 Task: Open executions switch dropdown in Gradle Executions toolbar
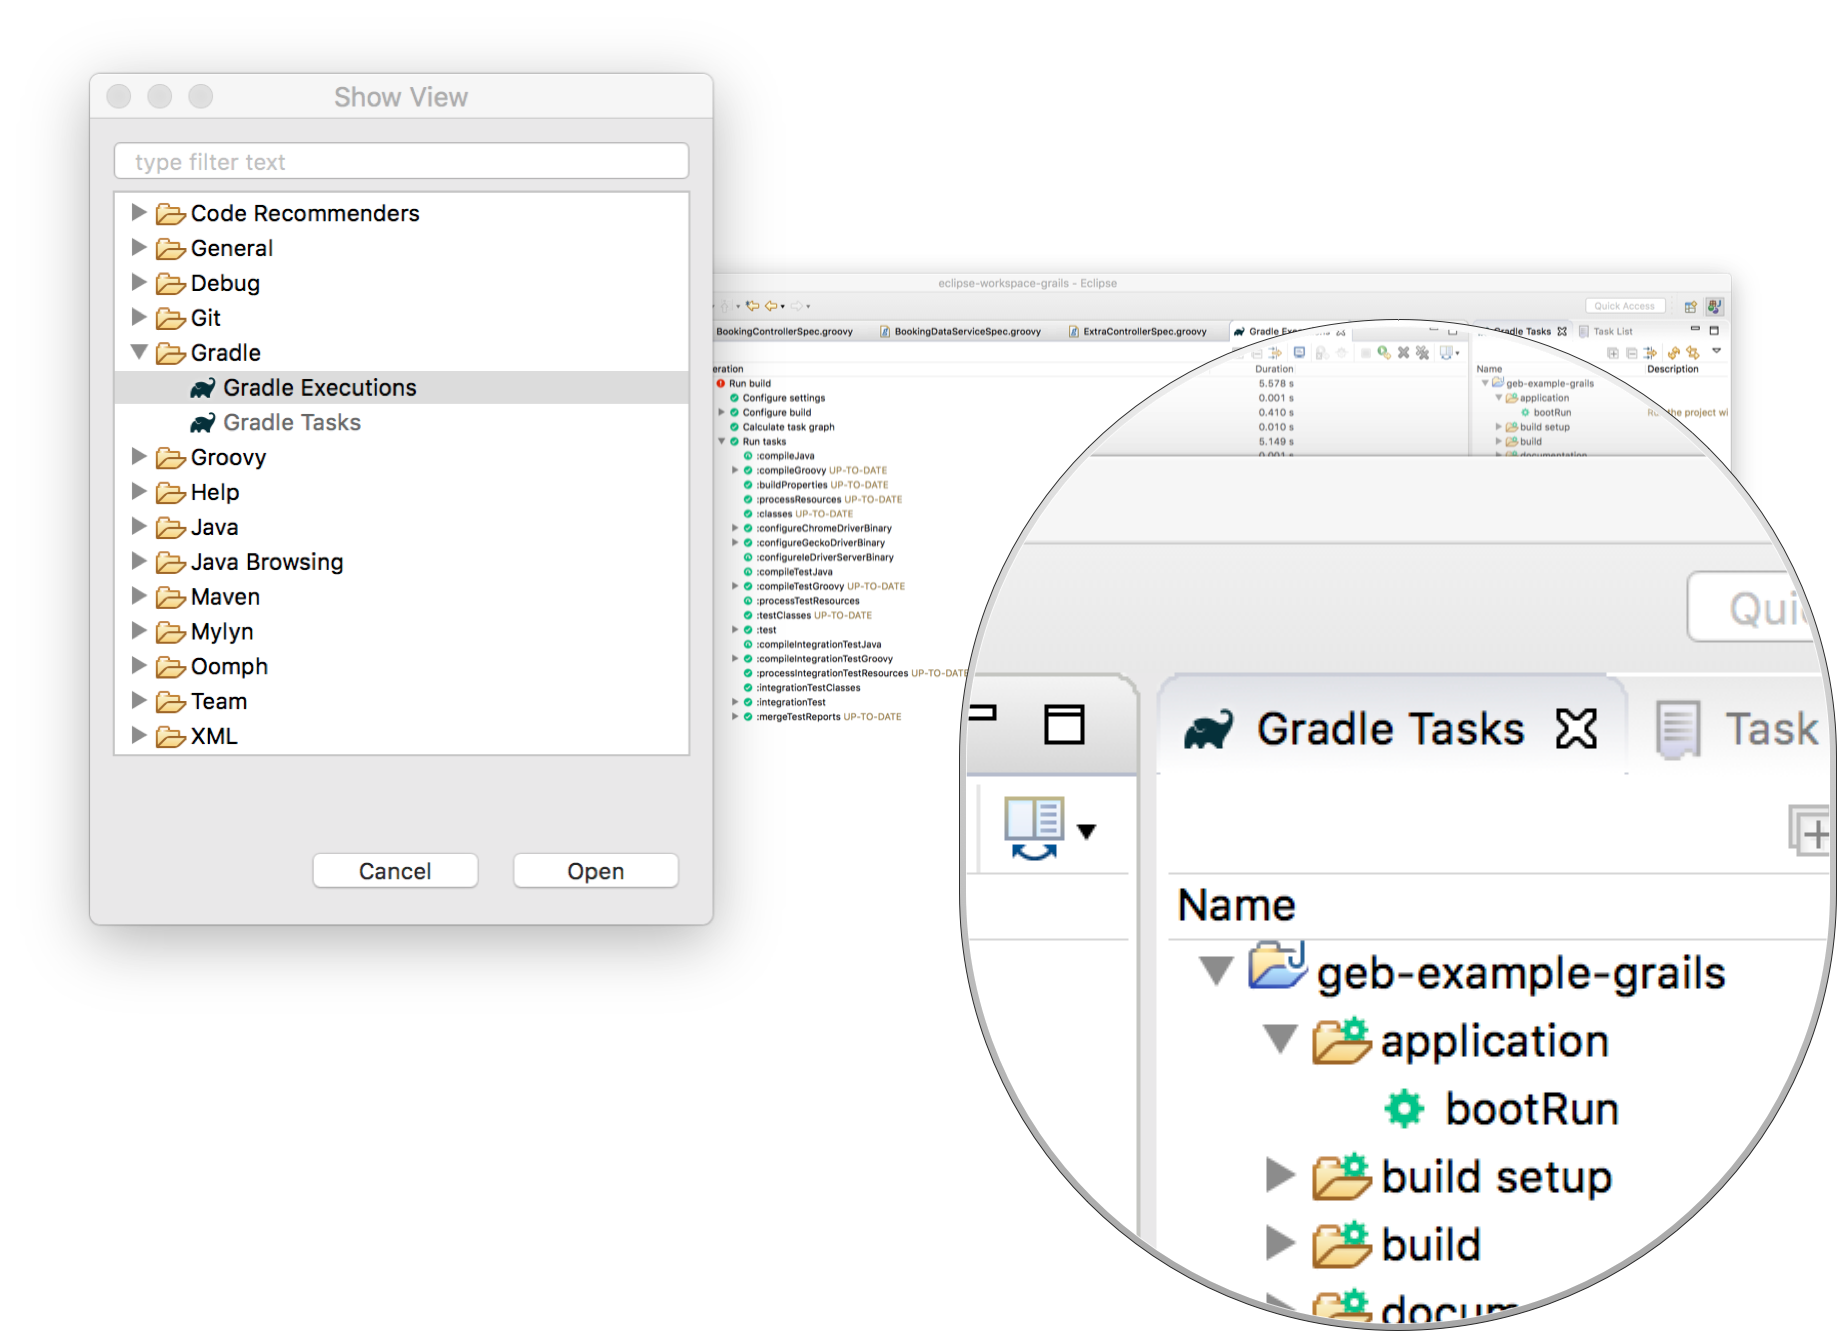(x=1450, y=353)
